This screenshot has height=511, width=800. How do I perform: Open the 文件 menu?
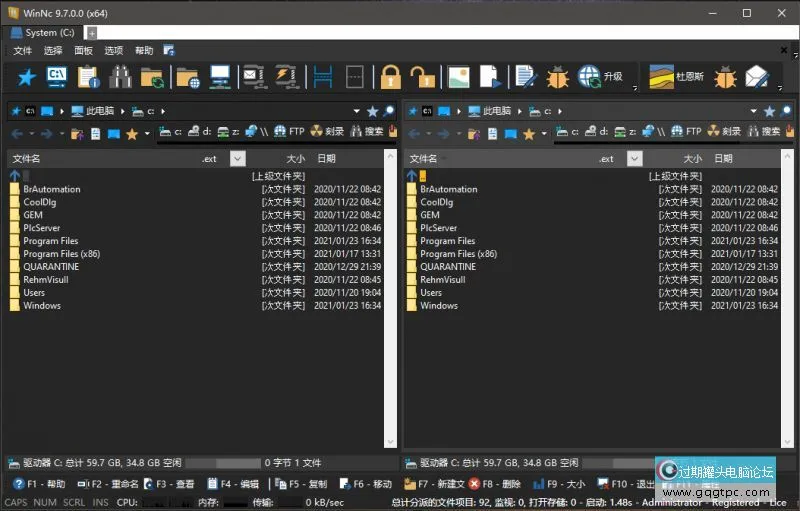point(22,51)
